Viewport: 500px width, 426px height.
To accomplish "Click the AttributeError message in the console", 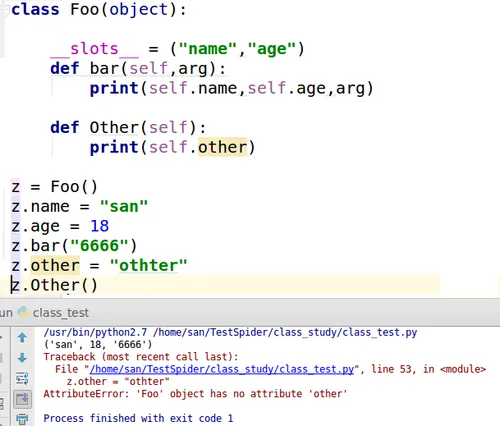I will click(x=195, y=394).
